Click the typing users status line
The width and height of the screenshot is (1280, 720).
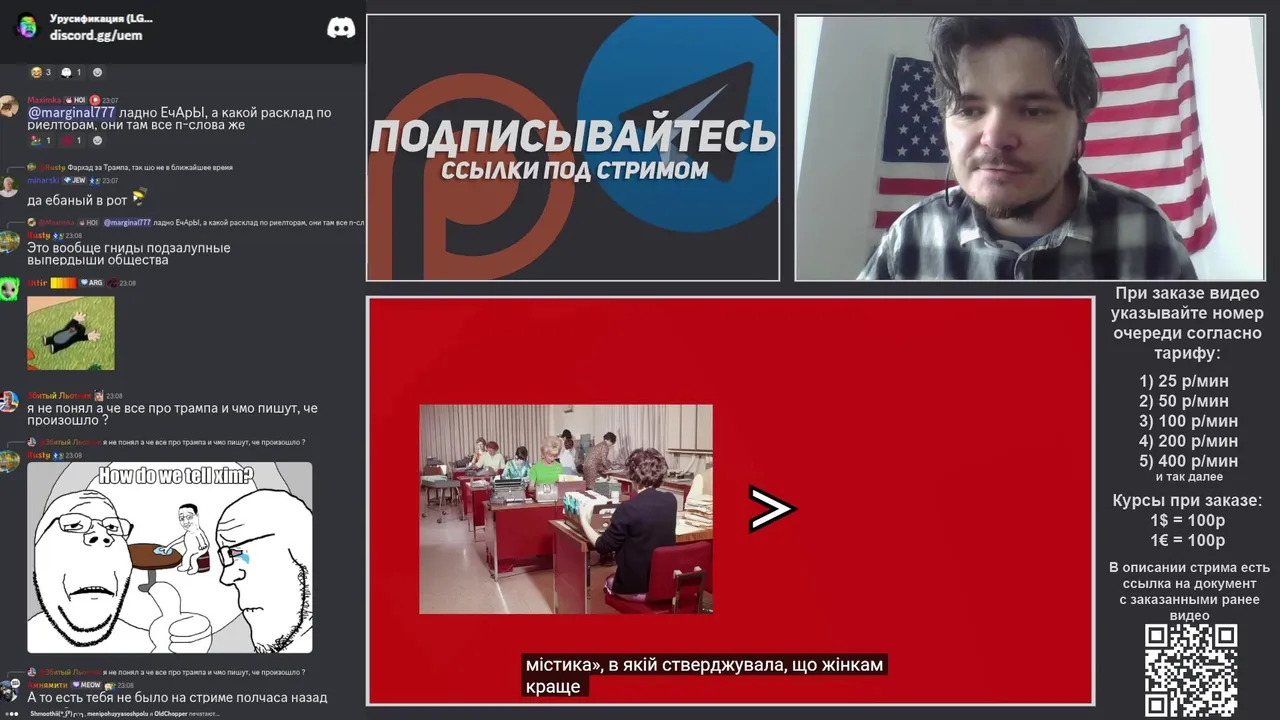click(x=124, y=713)
